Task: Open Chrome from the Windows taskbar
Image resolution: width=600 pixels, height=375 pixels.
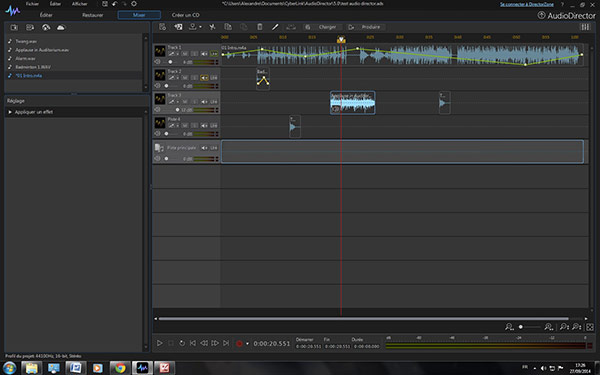Action: (x=120, y=368)
